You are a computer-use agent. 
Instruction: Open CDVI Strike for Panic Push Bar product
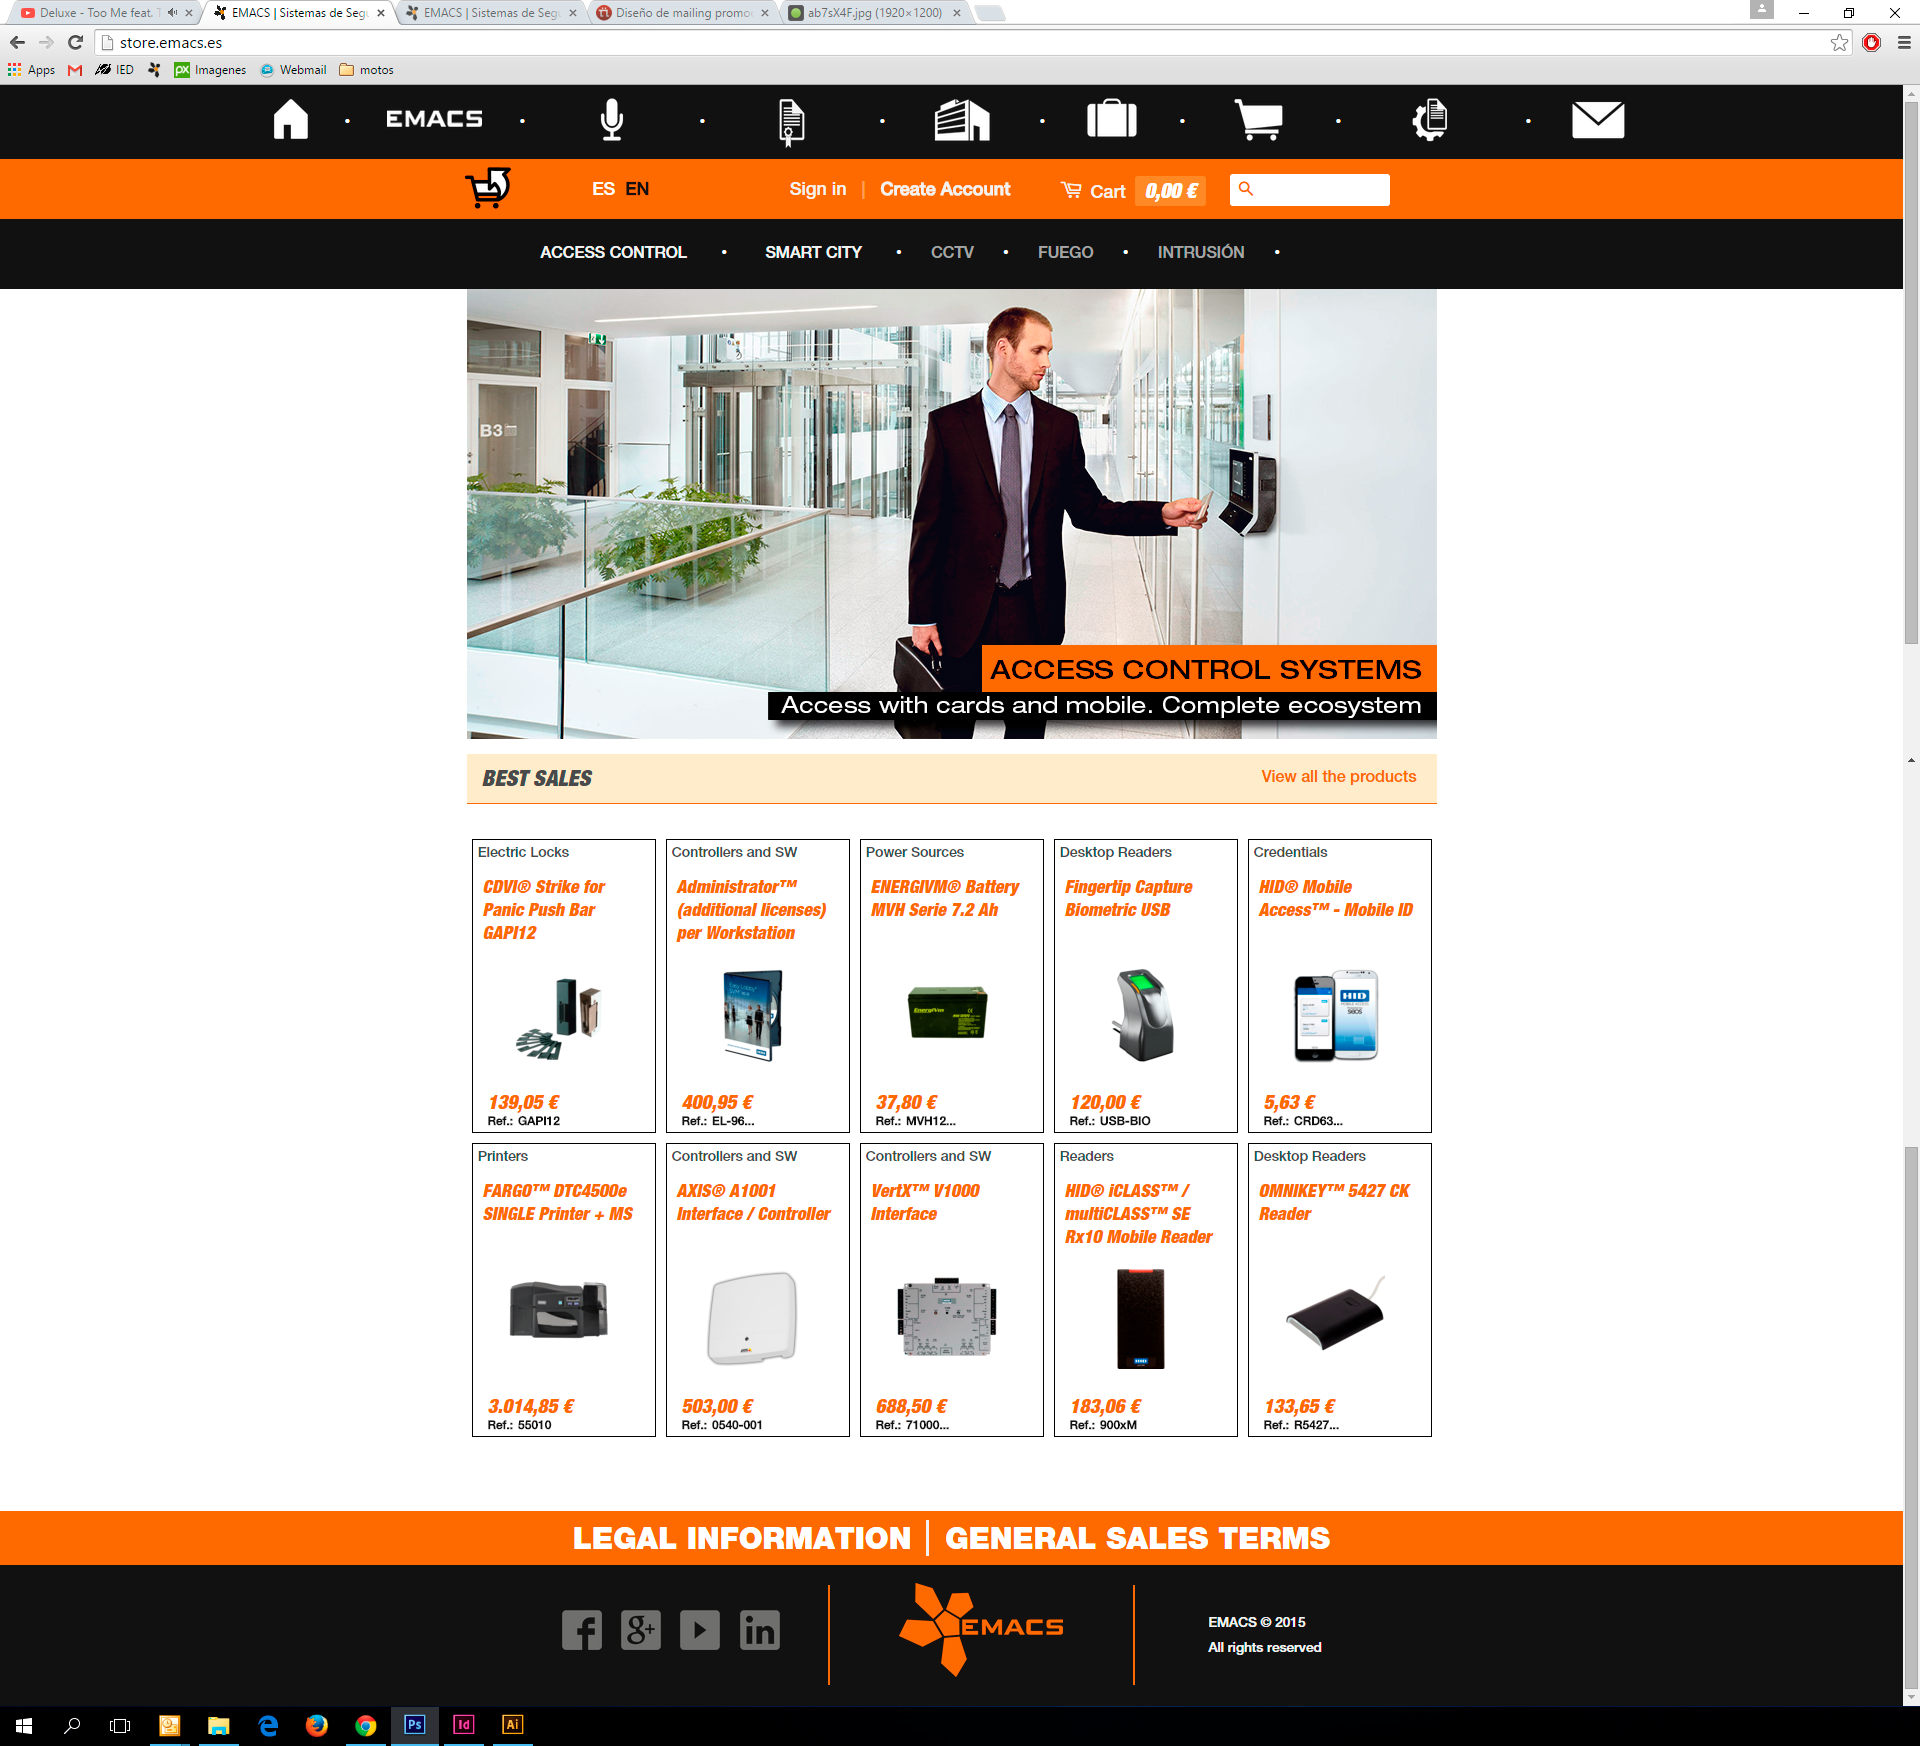544,909
